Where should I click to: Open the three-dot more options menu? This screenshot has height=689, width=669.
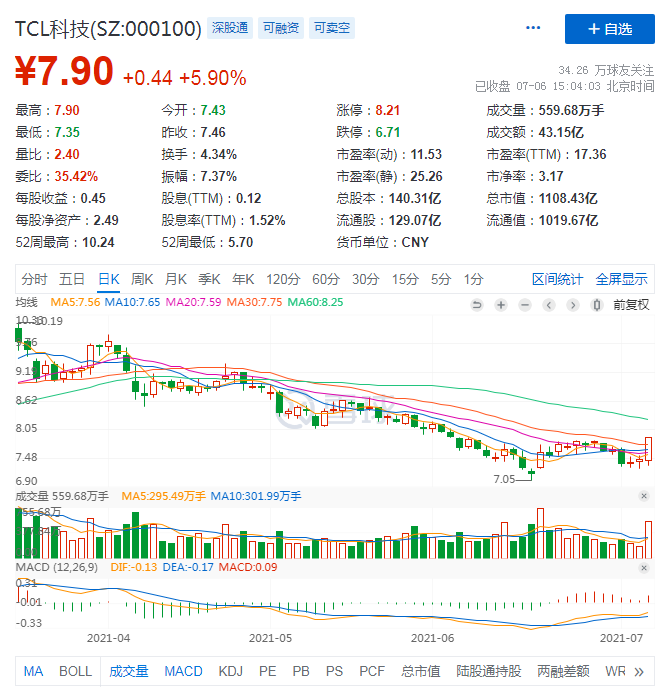point(533,29)
